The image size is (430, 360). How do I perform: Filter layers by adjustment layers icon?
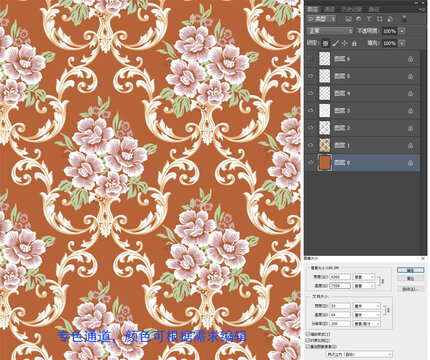359,19
